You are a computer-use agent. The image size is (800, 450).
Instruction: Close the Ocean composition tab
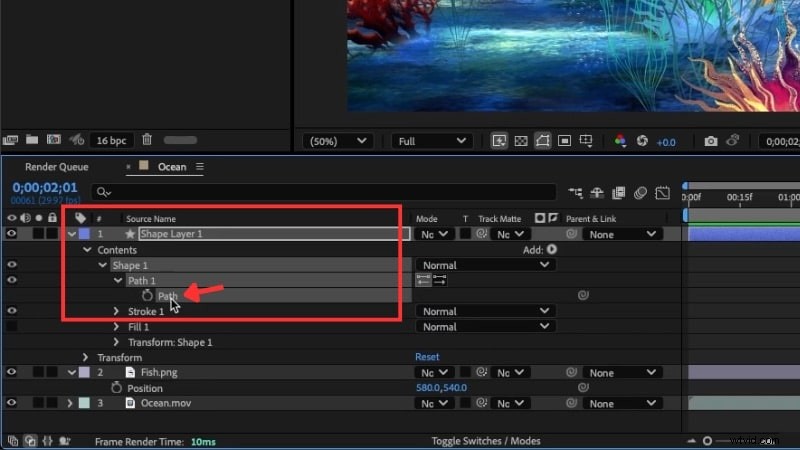(x=128, y=166)
